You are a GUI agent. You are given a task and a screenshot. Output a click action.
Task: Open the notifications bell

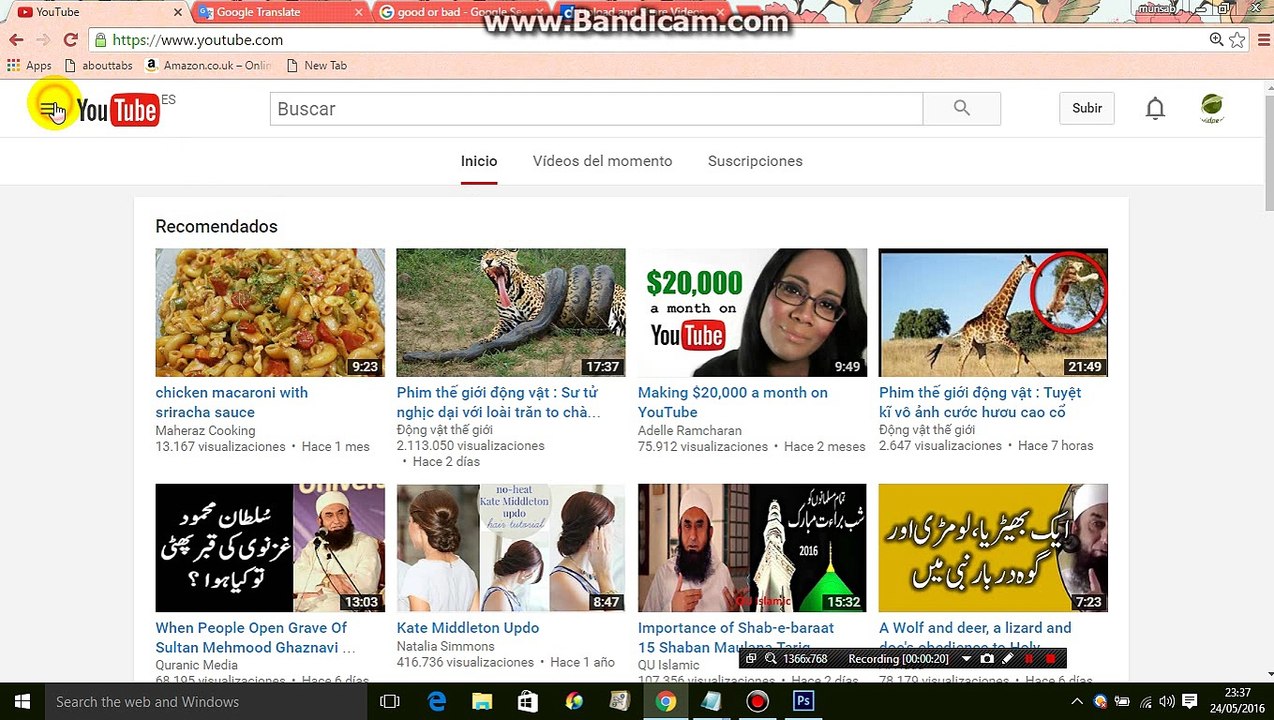(1155, 108)
